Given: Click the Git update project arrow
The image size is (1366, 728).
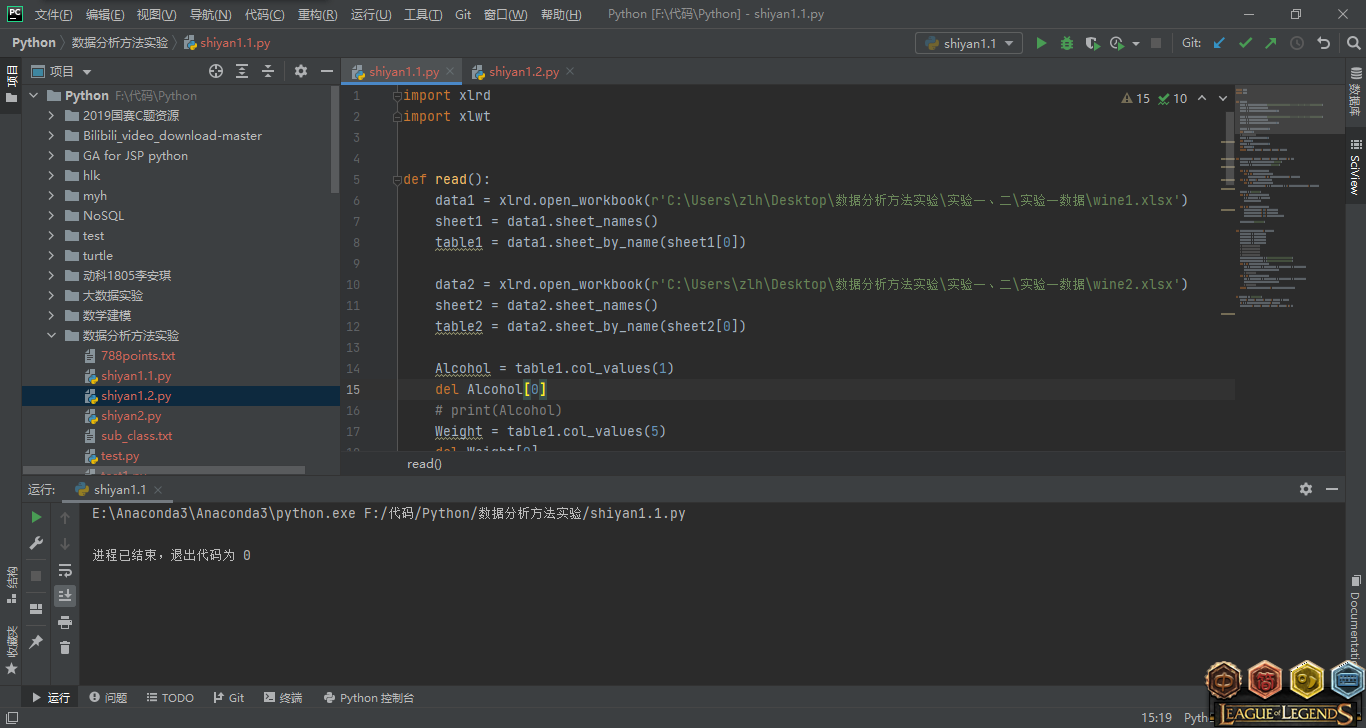Looking at the screenshot, I should 1219,43.
